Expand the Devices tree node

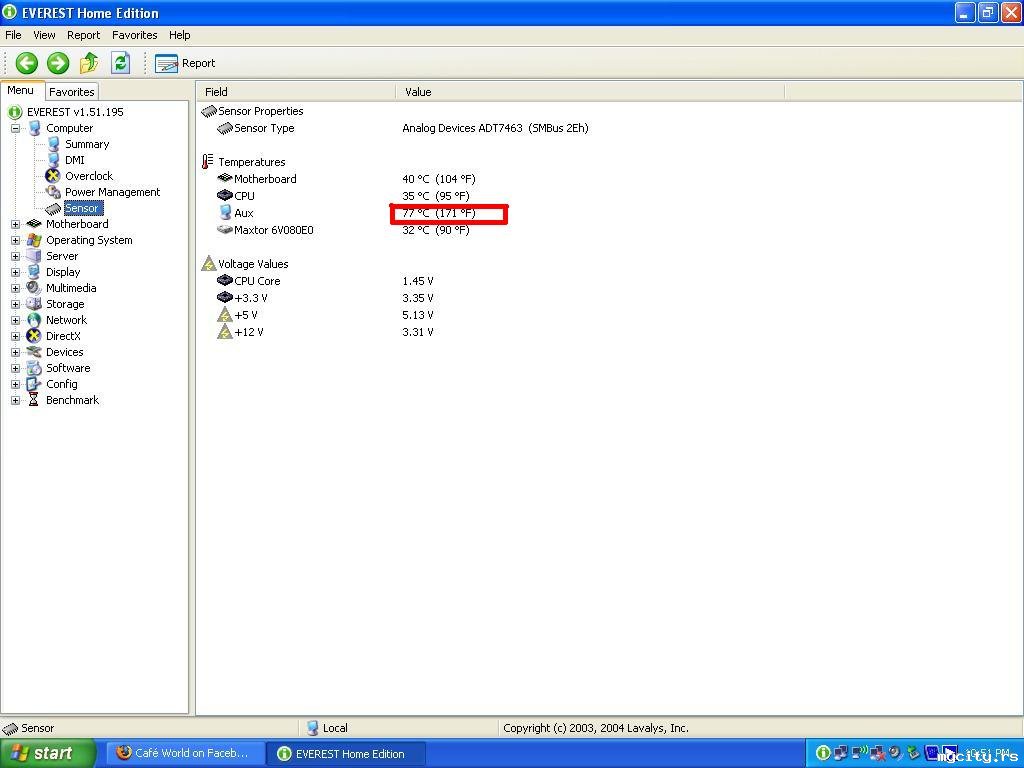[15, 352]
